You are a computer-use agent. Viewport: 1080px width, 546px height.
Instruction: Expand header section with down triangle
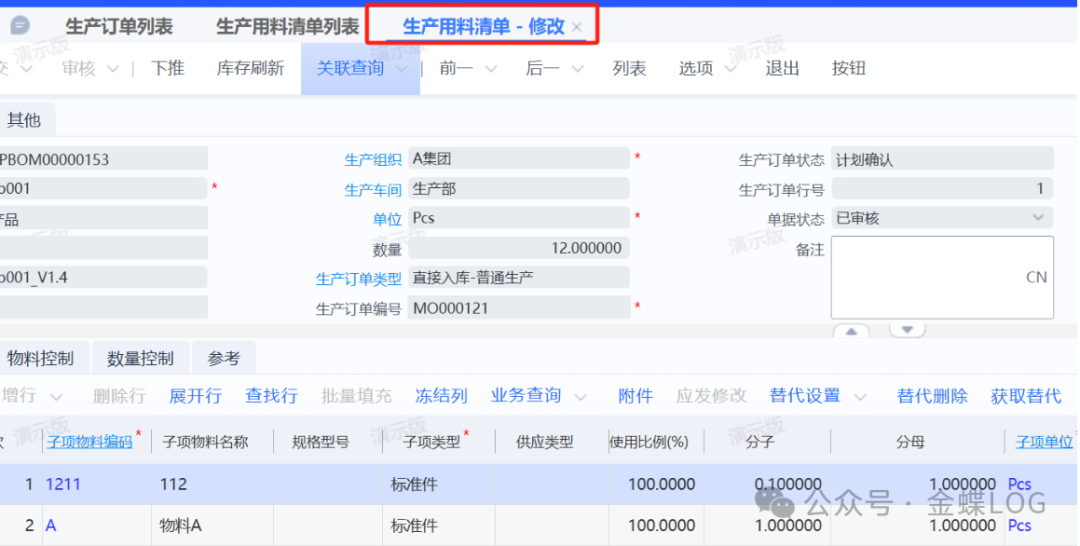(x=907, y=331)
